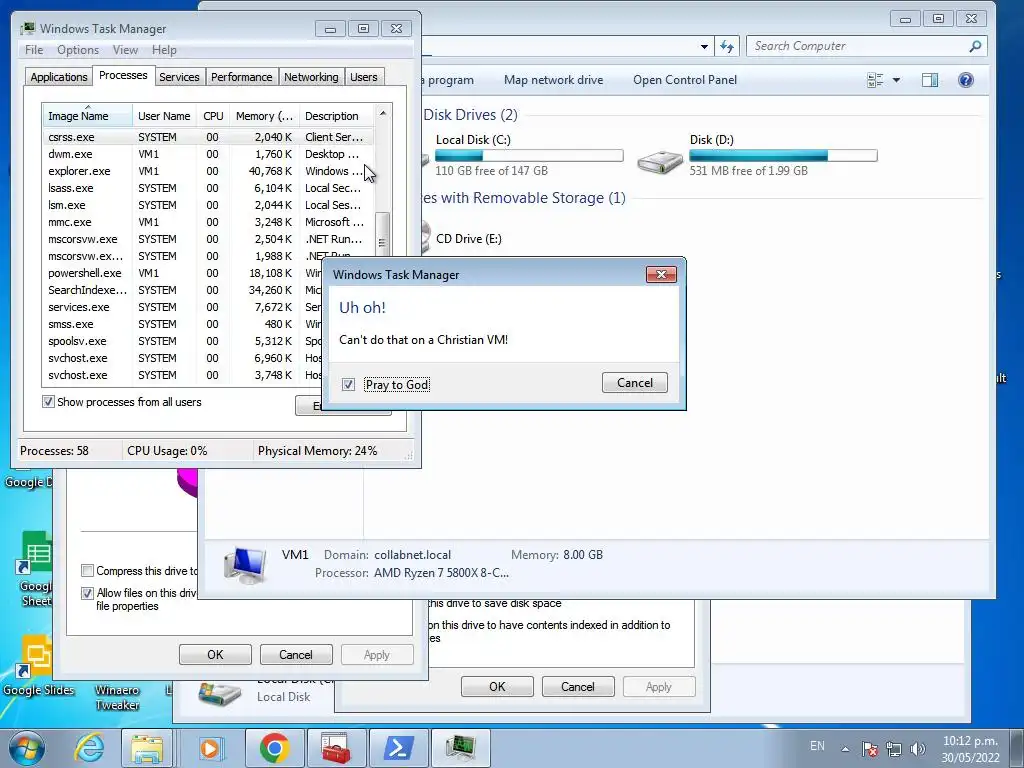Click the process list scroll up arrow
Screen dimensions: 1024x768
383,113
